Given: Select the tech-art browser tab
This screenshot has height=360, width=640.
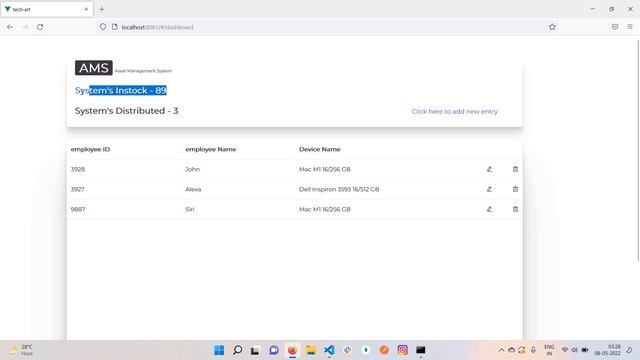Looking at the screenshot, I should [47, 9].
